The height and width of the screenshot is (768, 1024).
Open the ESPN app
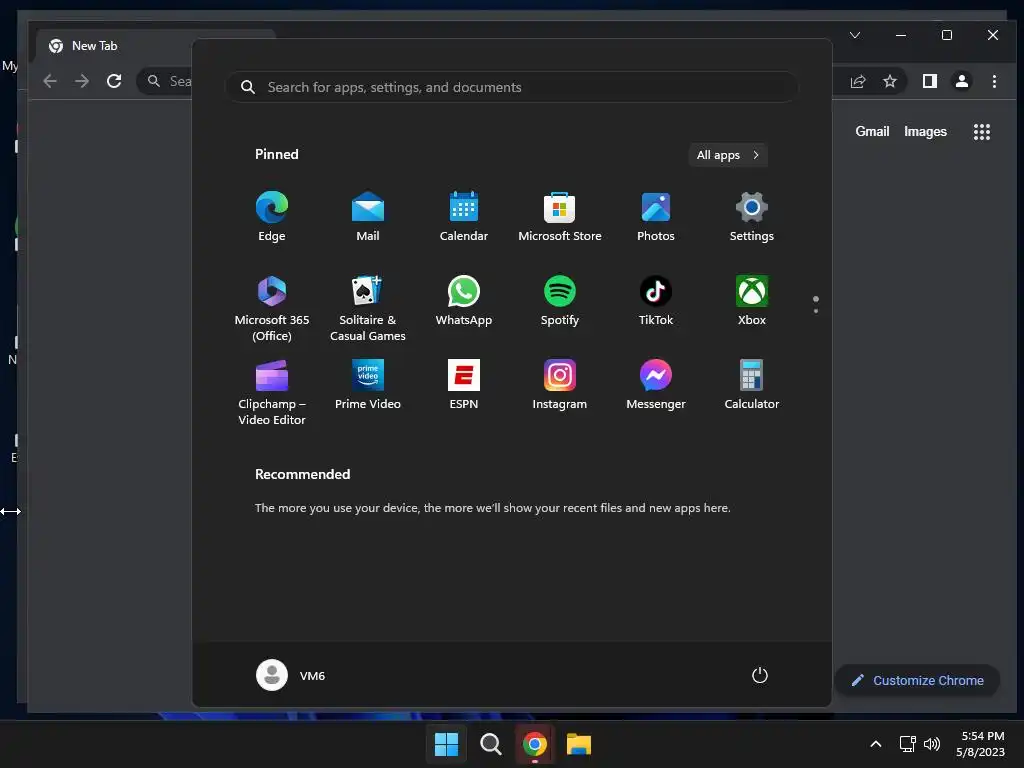pyautogui.click(x=464, y=385)
